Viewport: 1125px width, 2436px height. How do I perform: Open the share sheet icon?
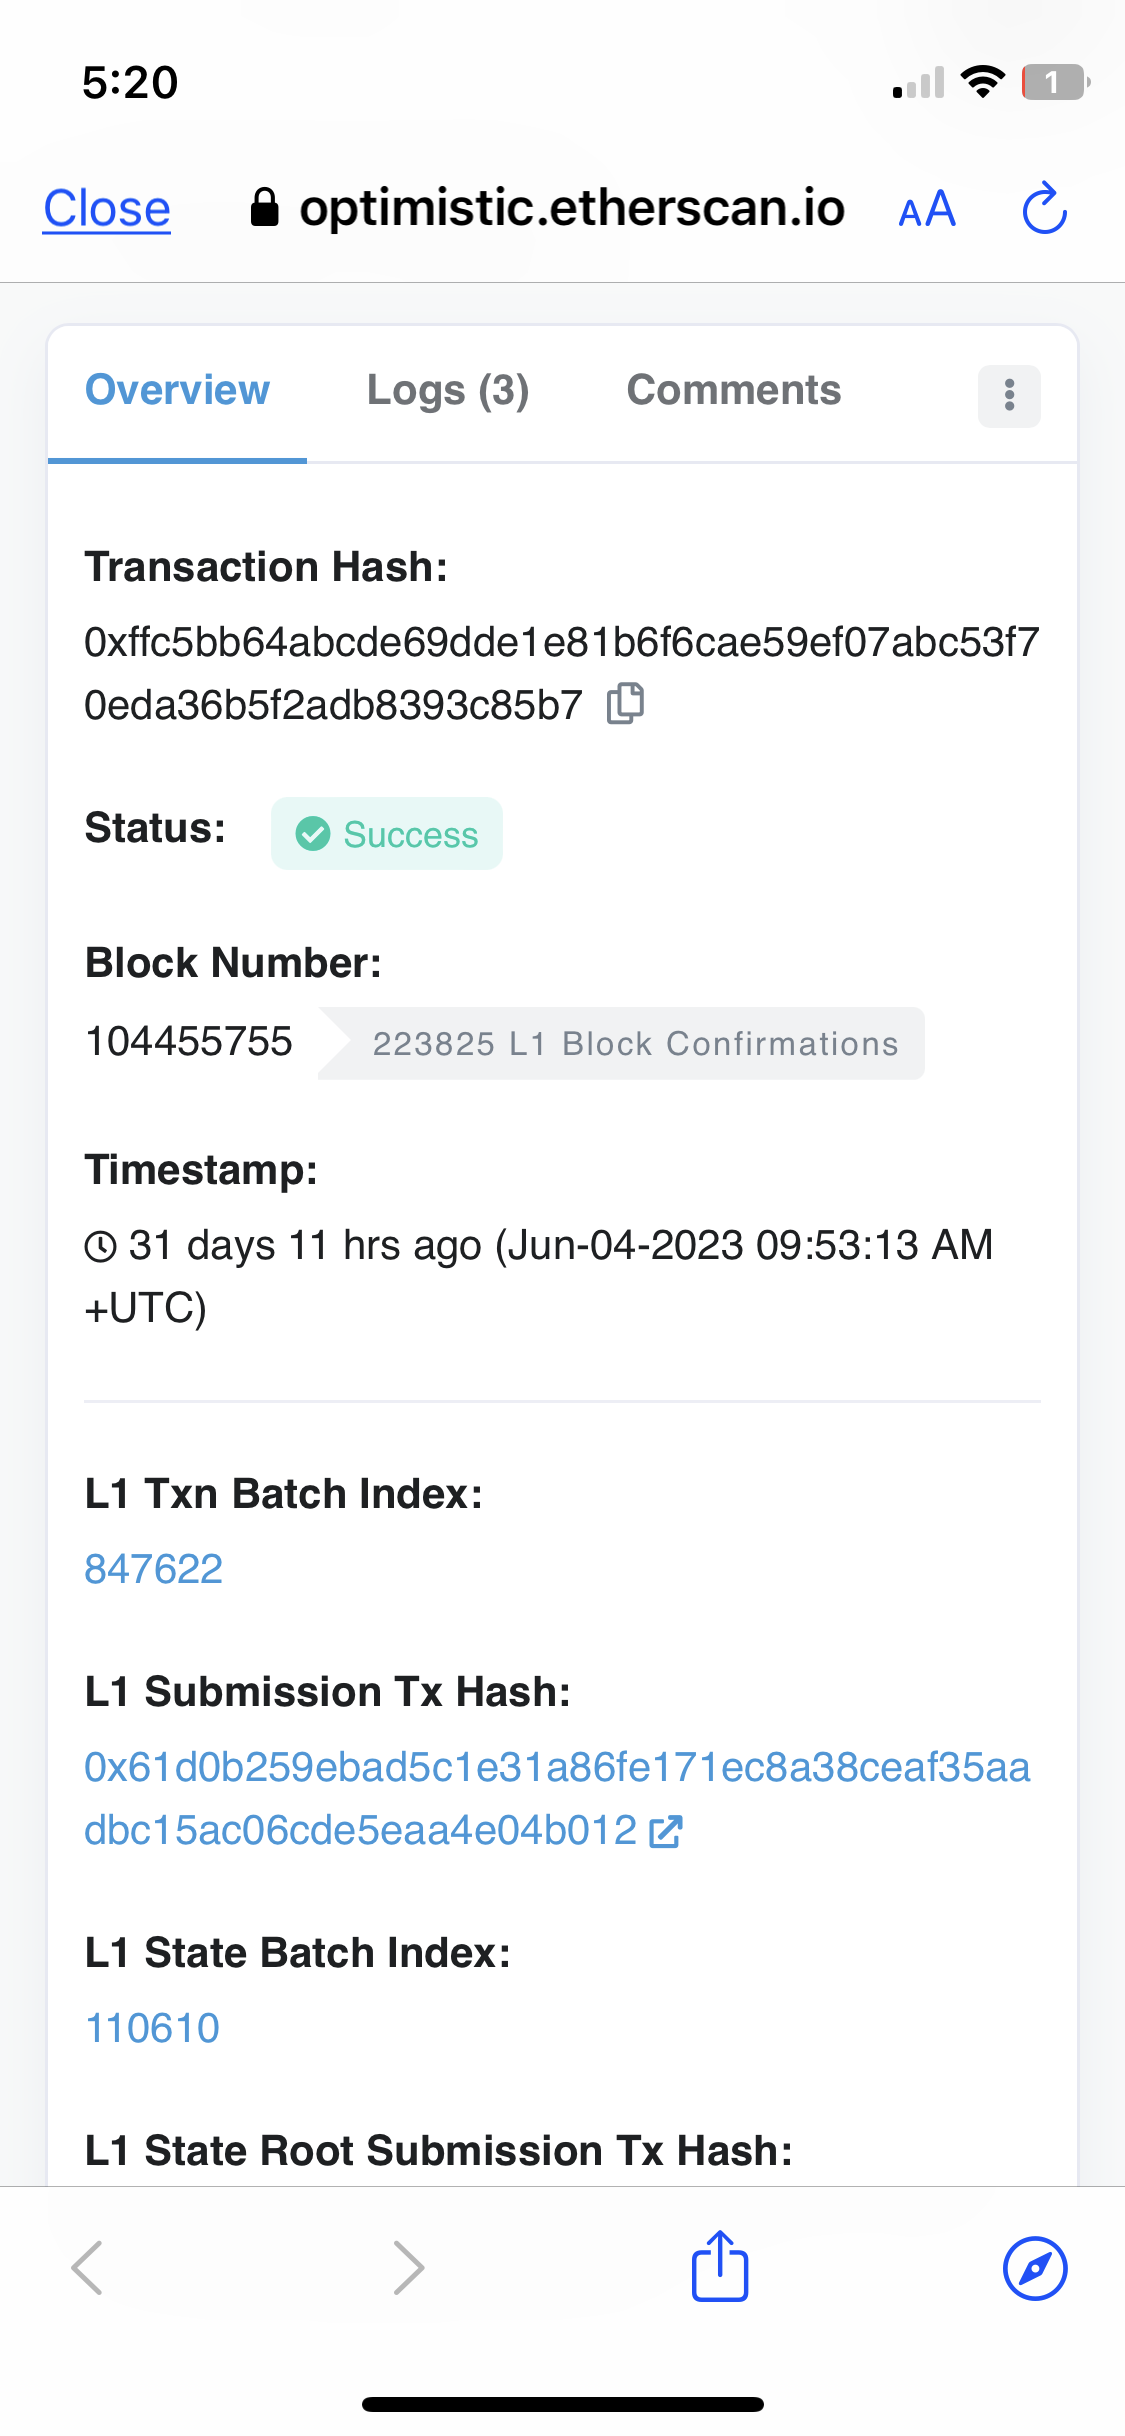tap(720, 2267)
